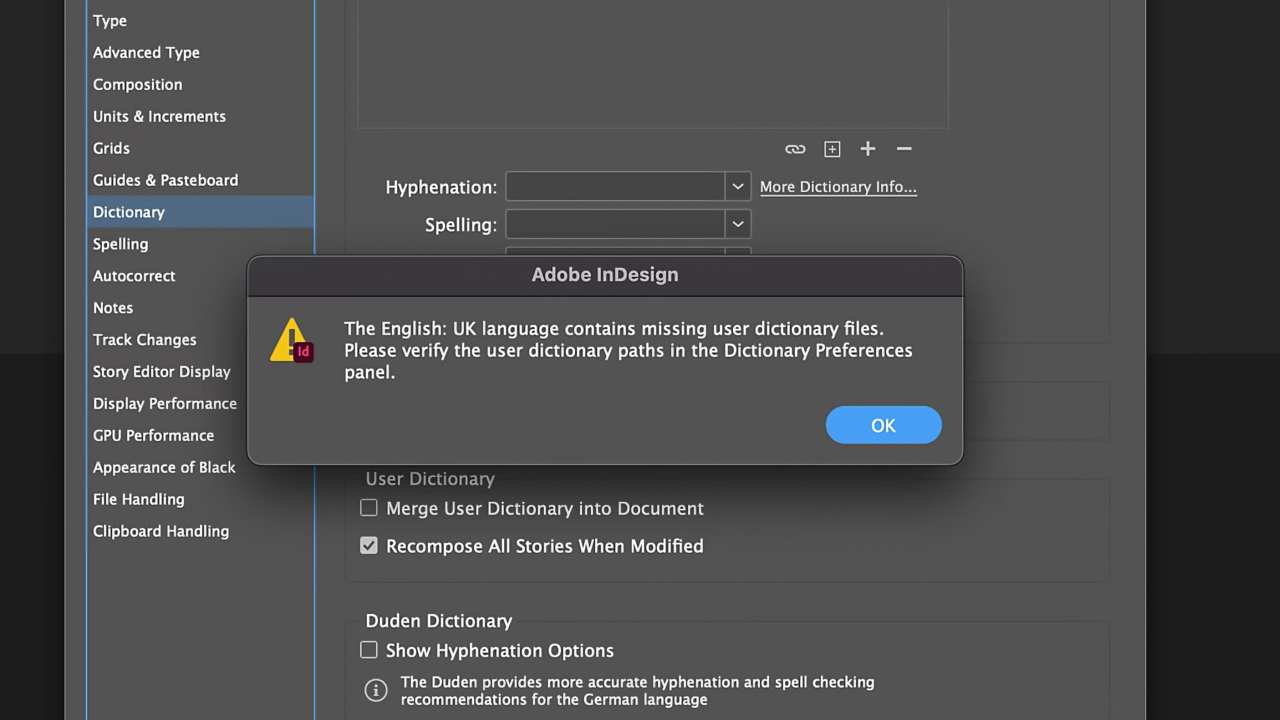Click the Hyphenation field label

pos(441,187)
